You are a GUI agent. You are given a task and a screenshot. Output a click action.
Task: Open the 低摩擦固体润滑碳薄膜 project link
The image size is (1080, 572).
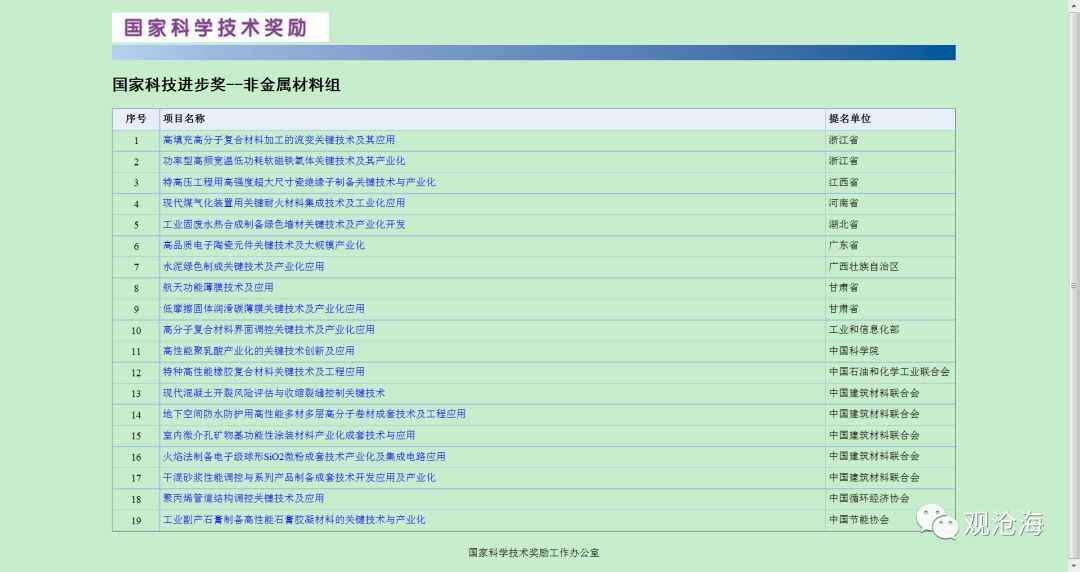(x=263, y=309)
